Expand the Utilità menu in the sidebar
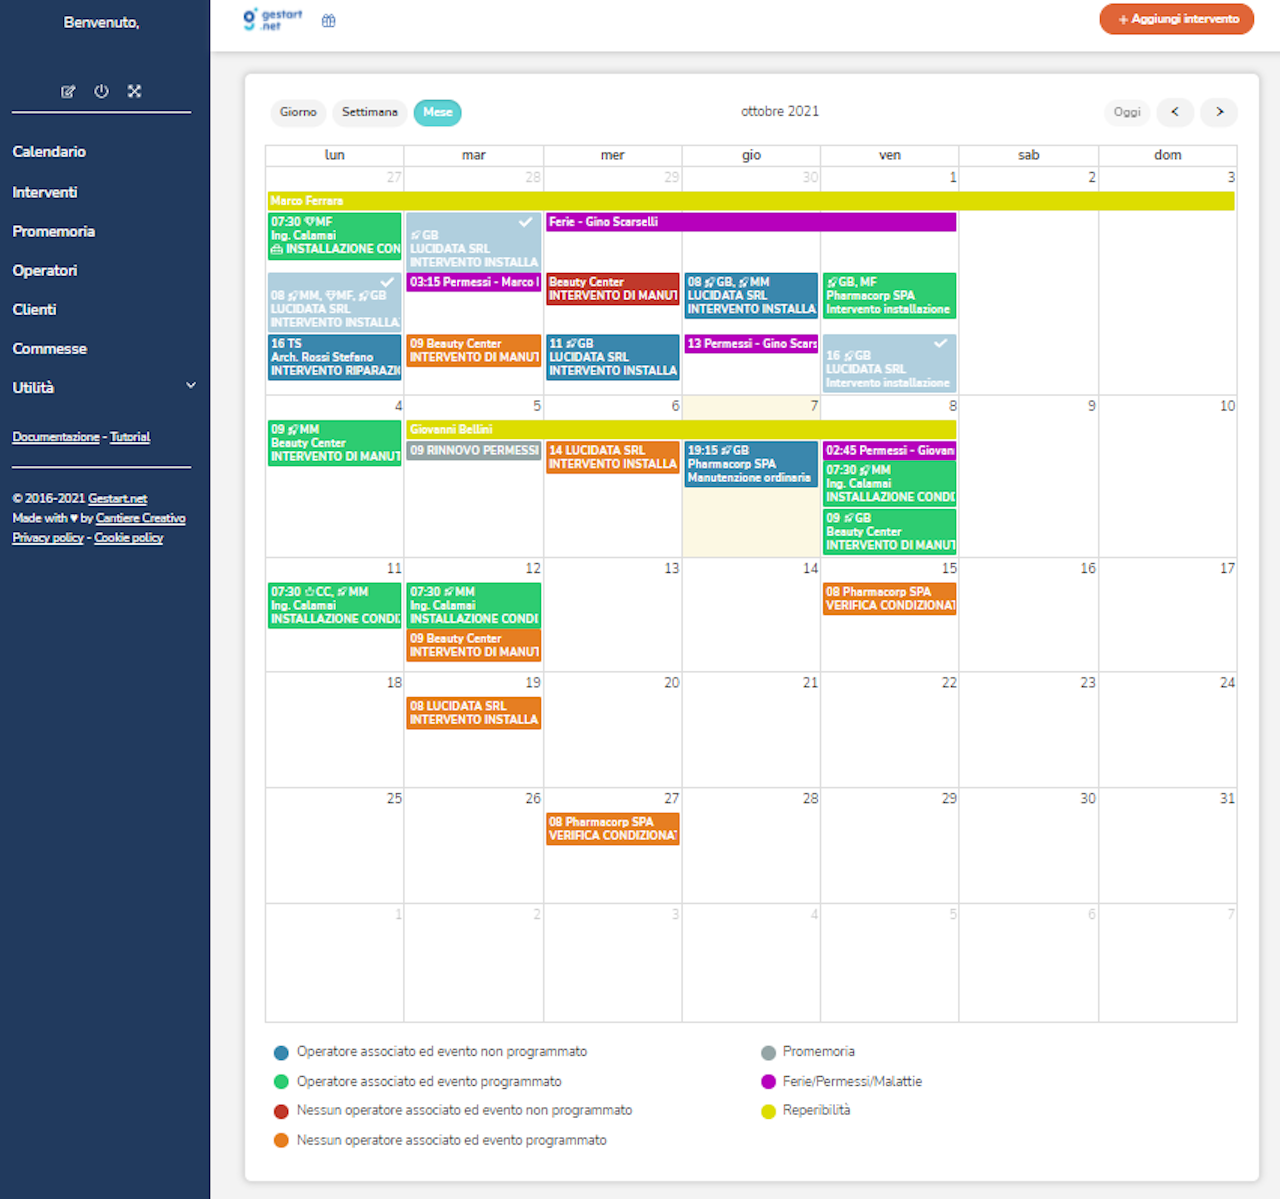The image size is (1280, 1199). pos(100,388)
